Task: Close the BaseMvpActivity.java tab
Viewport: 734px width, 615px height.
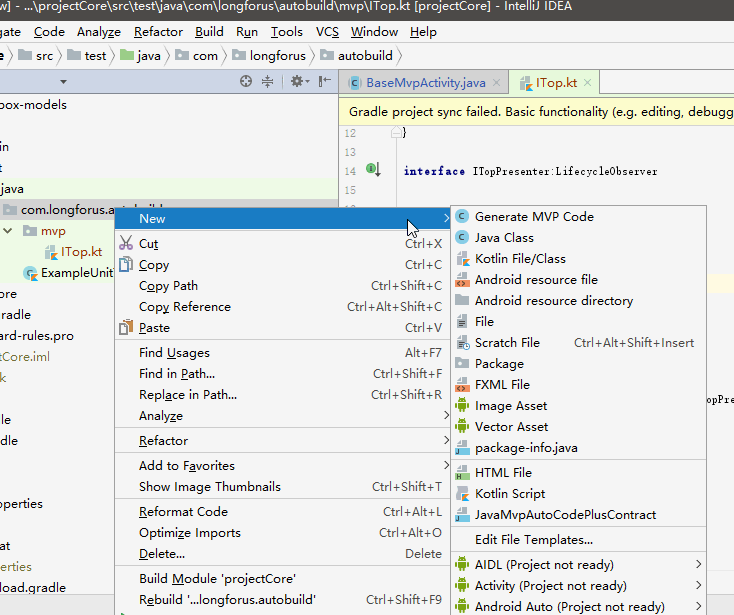Action: point(497,83)
